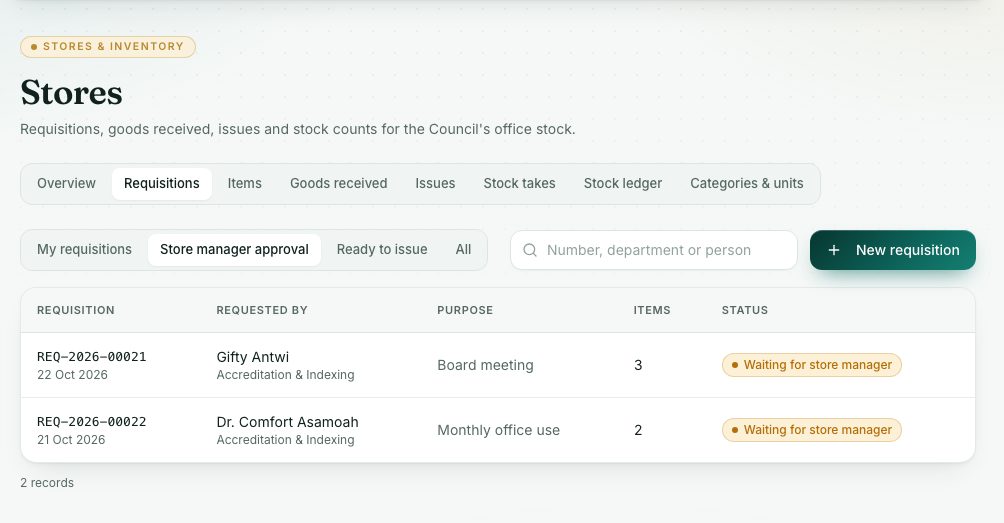Create a New requisition

[x=893, y=250]
